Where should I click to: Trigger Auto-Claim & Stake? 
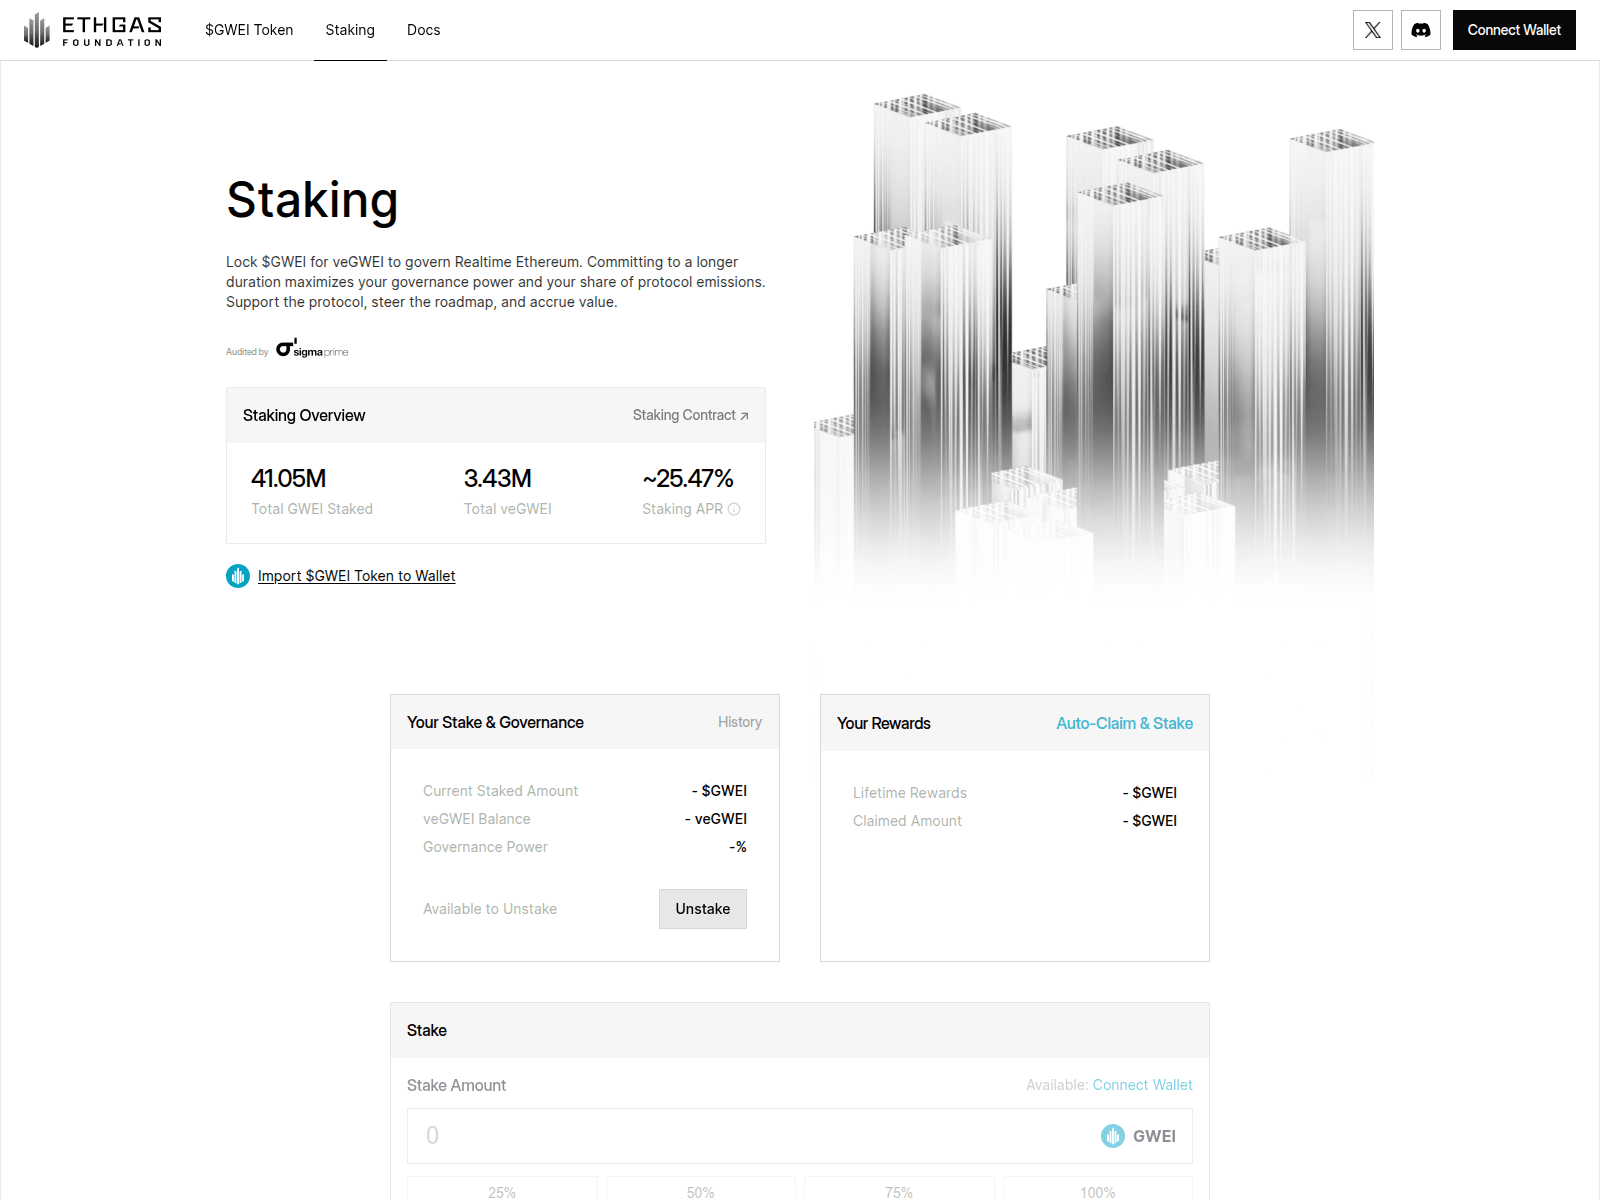click(1124, 722)
